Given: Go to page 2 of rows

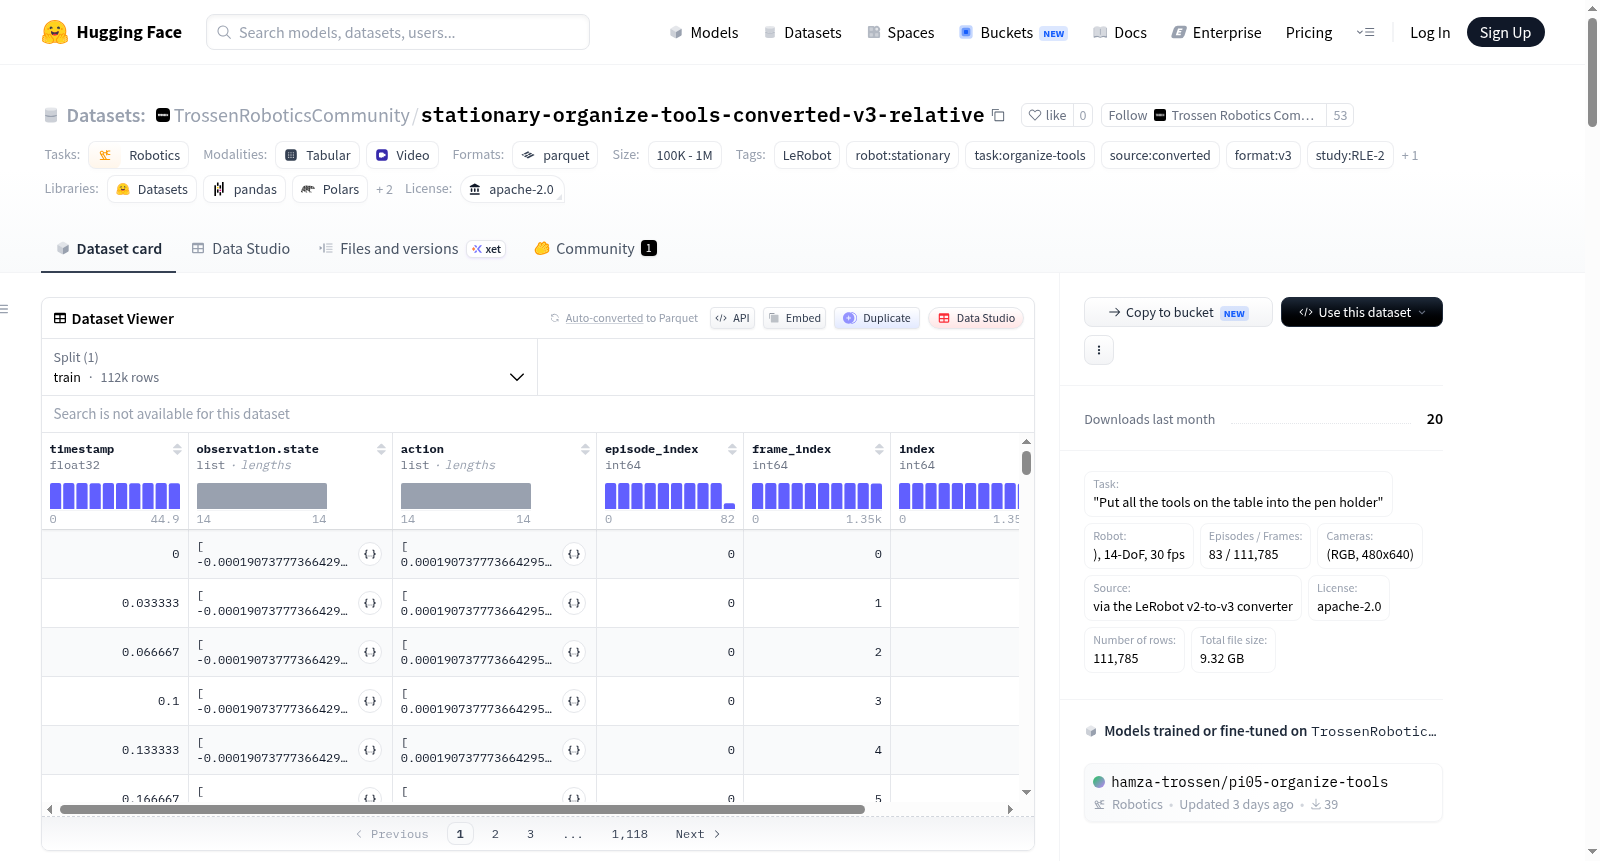Looking at the screenshot, I should point(495,834).
